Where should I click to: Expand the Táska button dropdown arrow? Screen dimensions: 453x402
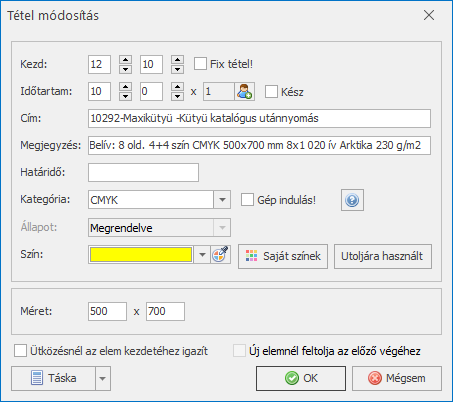click(x=103, y=379)
